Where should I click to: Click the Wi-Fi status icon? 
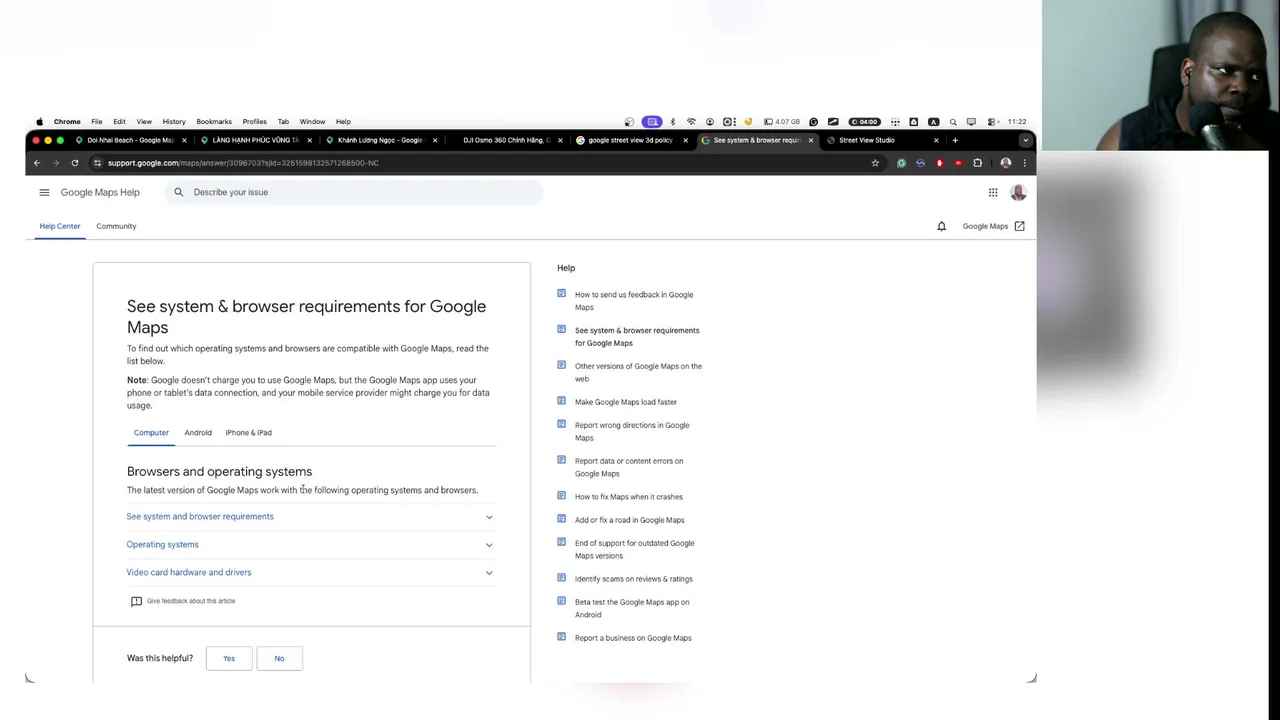[x=690, y=122]
